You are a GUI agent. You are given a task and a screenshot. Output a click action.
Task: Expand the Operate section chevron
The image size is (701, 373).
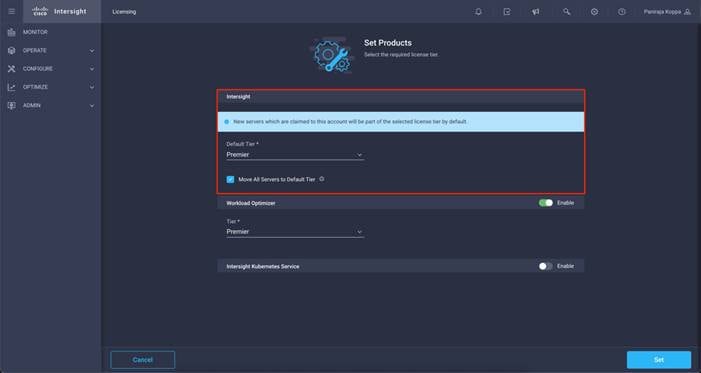tap(92, 51)
